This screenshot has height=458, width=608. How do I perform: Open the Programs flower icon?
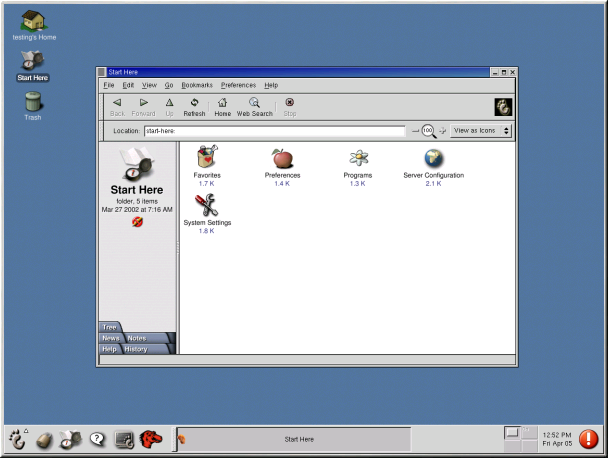[x=358, y=158]
